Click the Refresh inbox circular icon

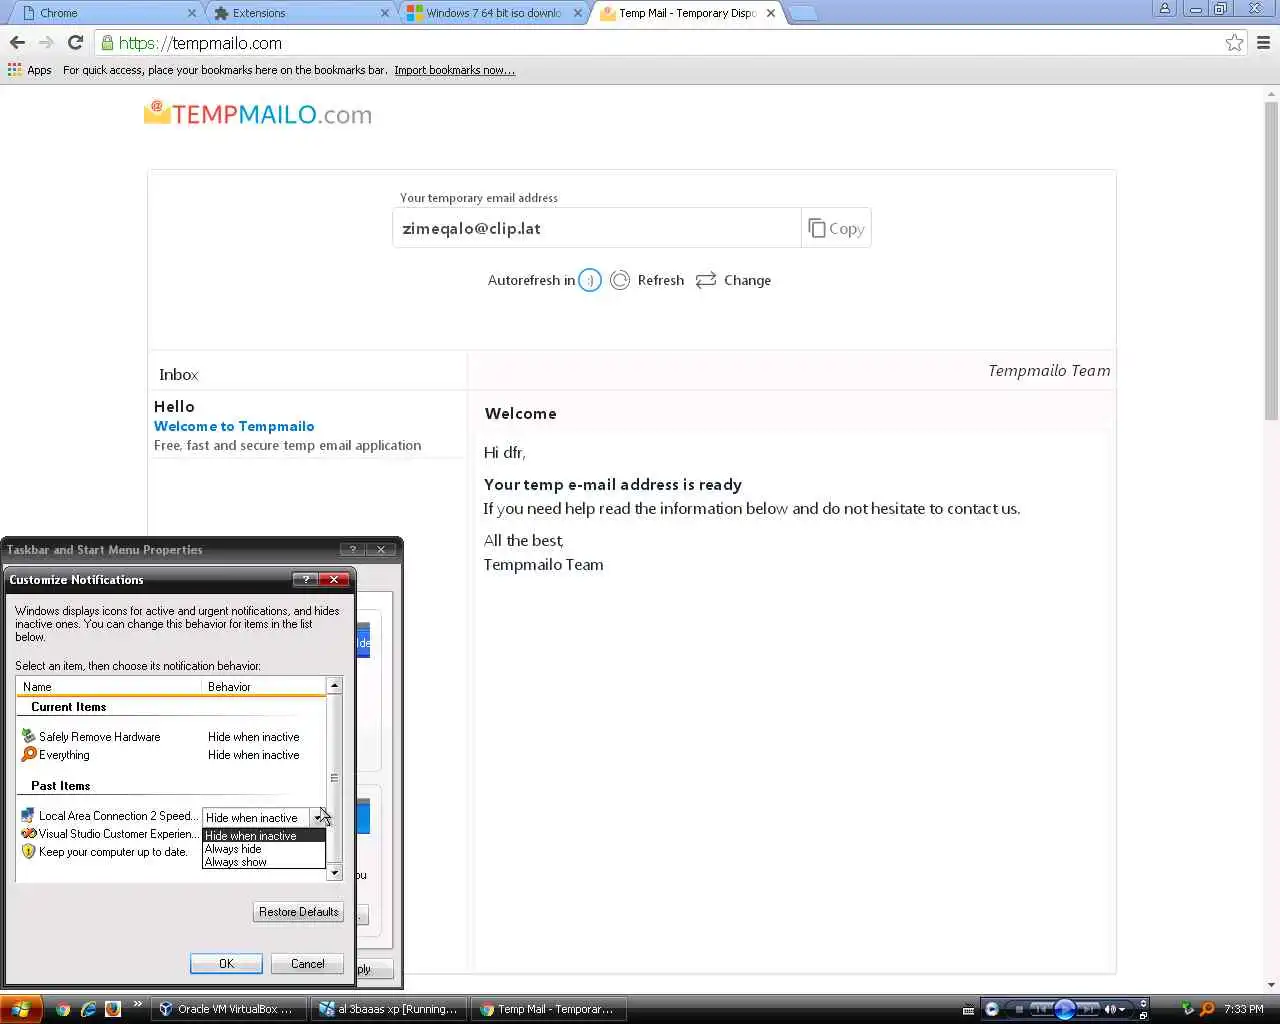(x=620, y=280)
